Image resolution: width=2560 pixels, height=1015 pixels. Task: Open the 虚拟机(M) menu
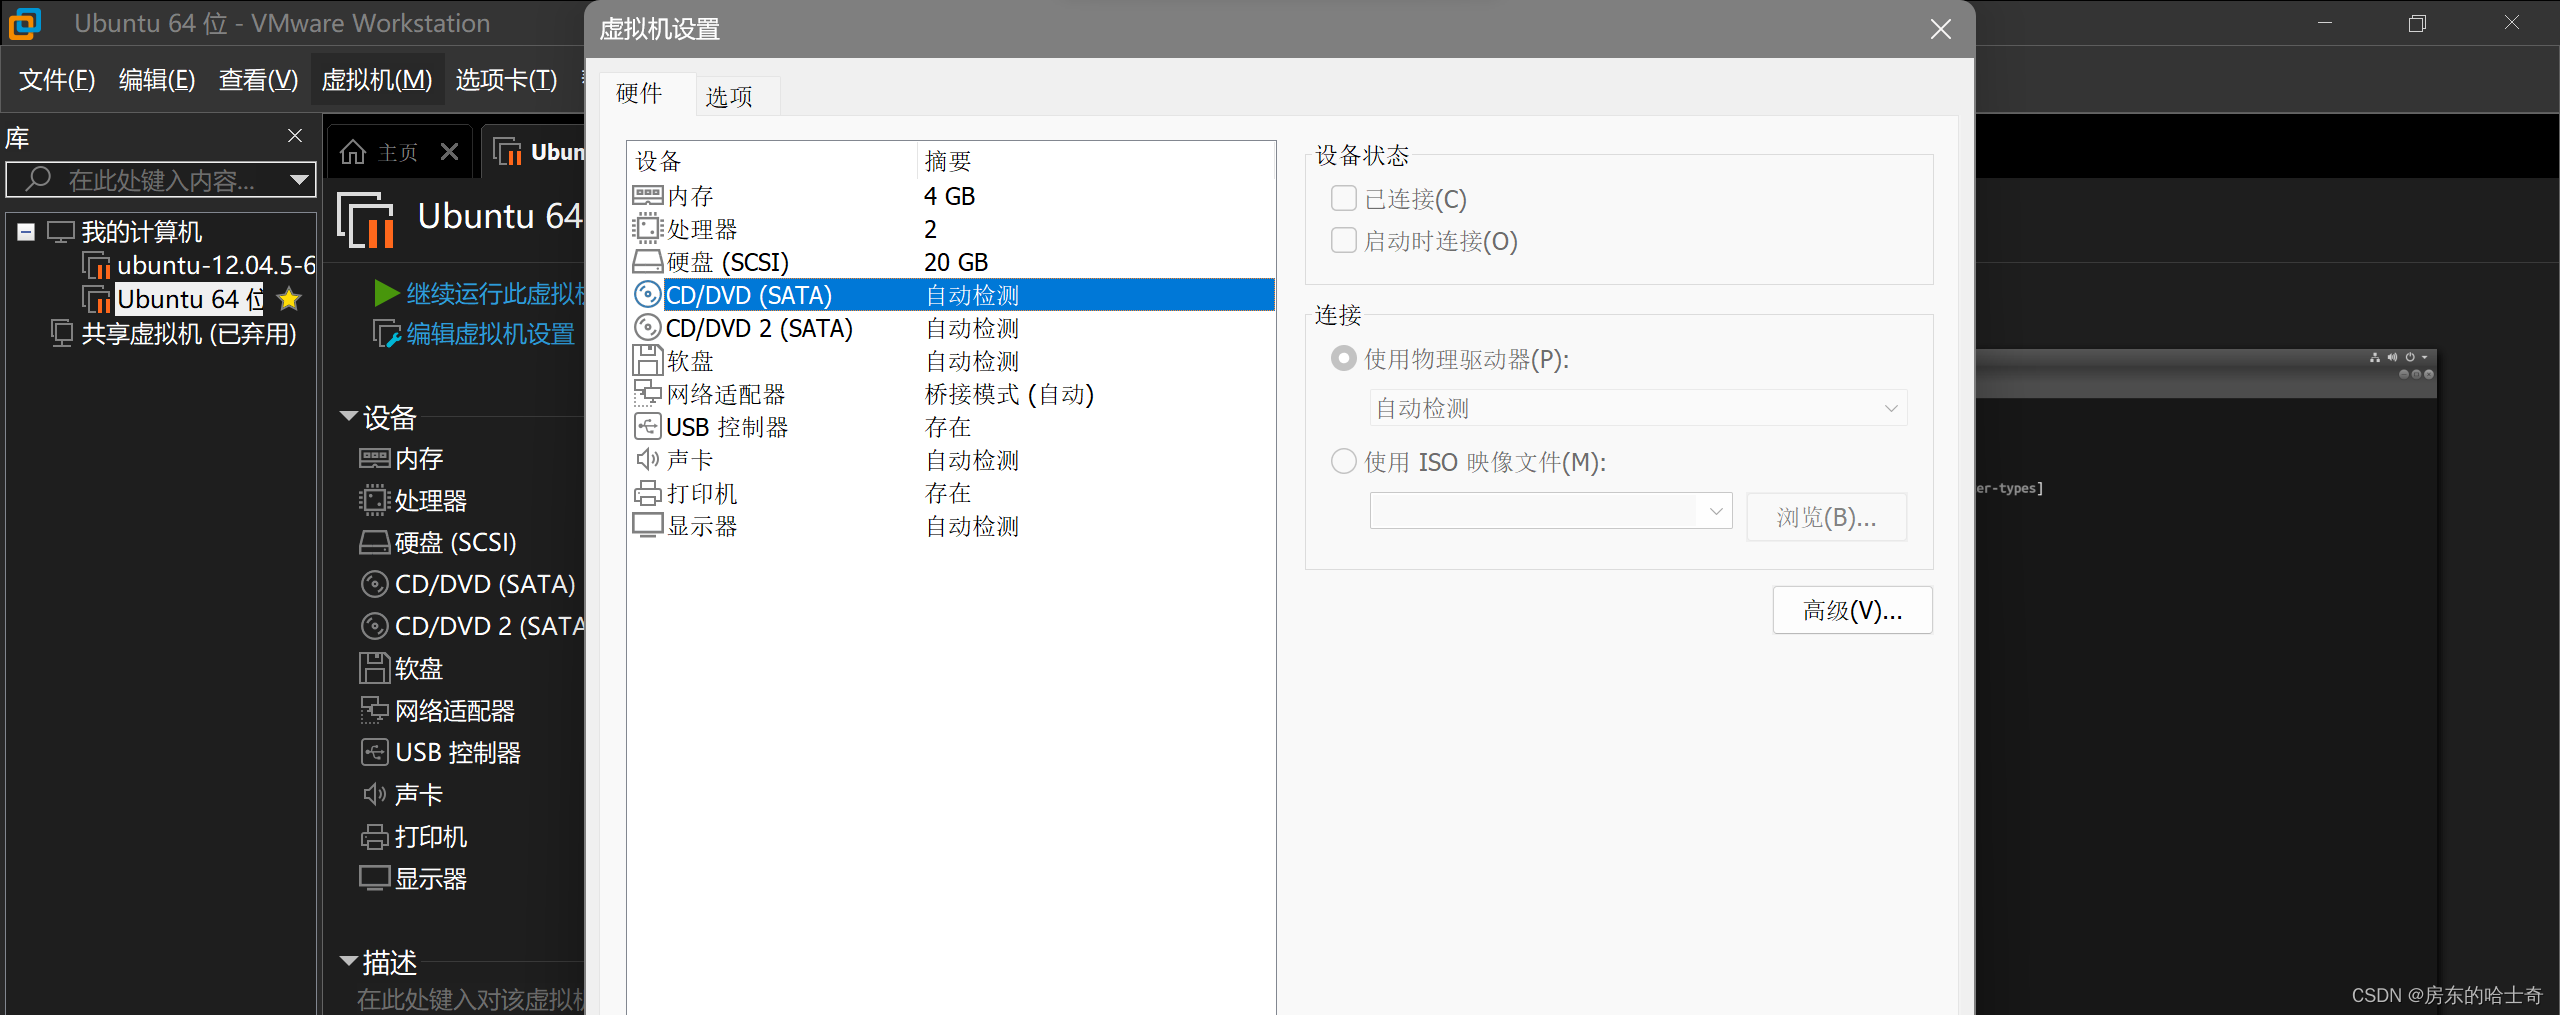click(376, 80)
